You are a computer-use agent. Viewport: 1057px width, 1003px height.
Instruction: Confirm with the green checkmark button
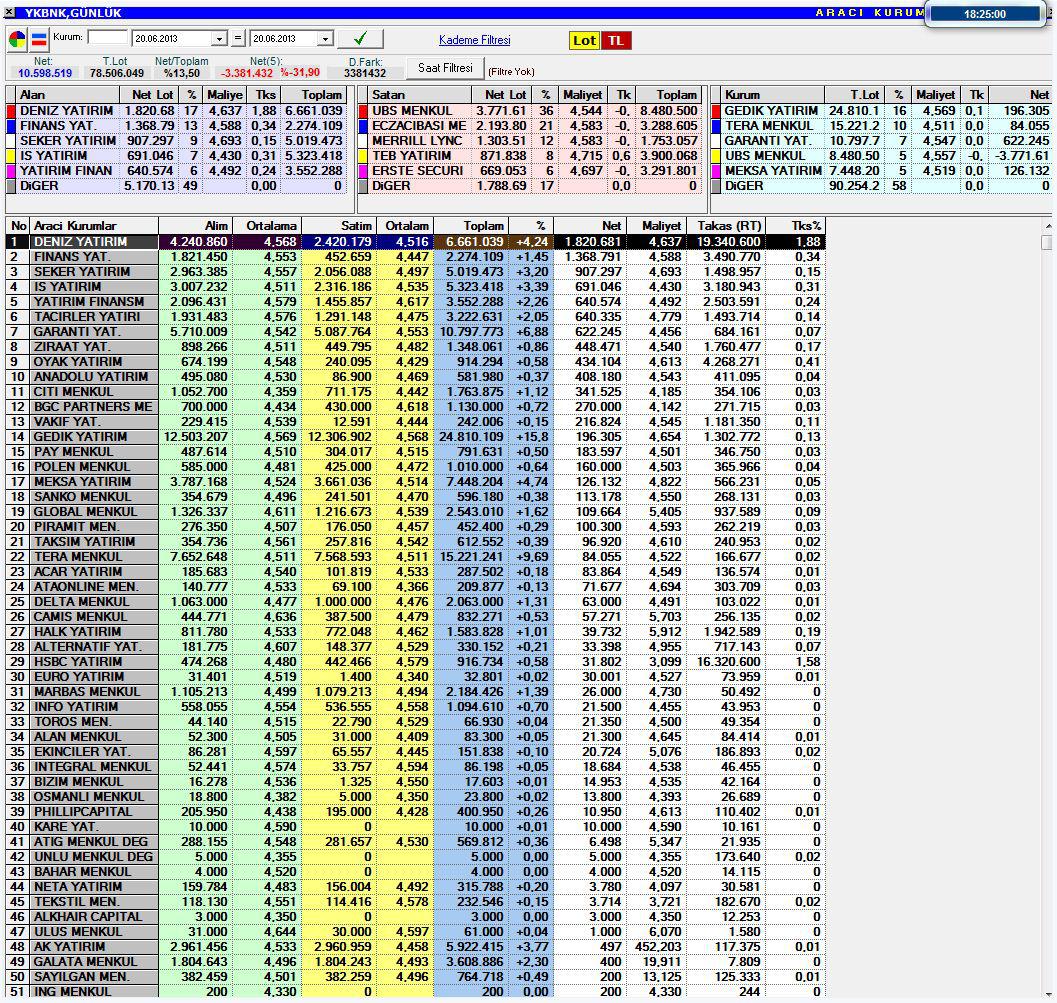tap(360, 39)
